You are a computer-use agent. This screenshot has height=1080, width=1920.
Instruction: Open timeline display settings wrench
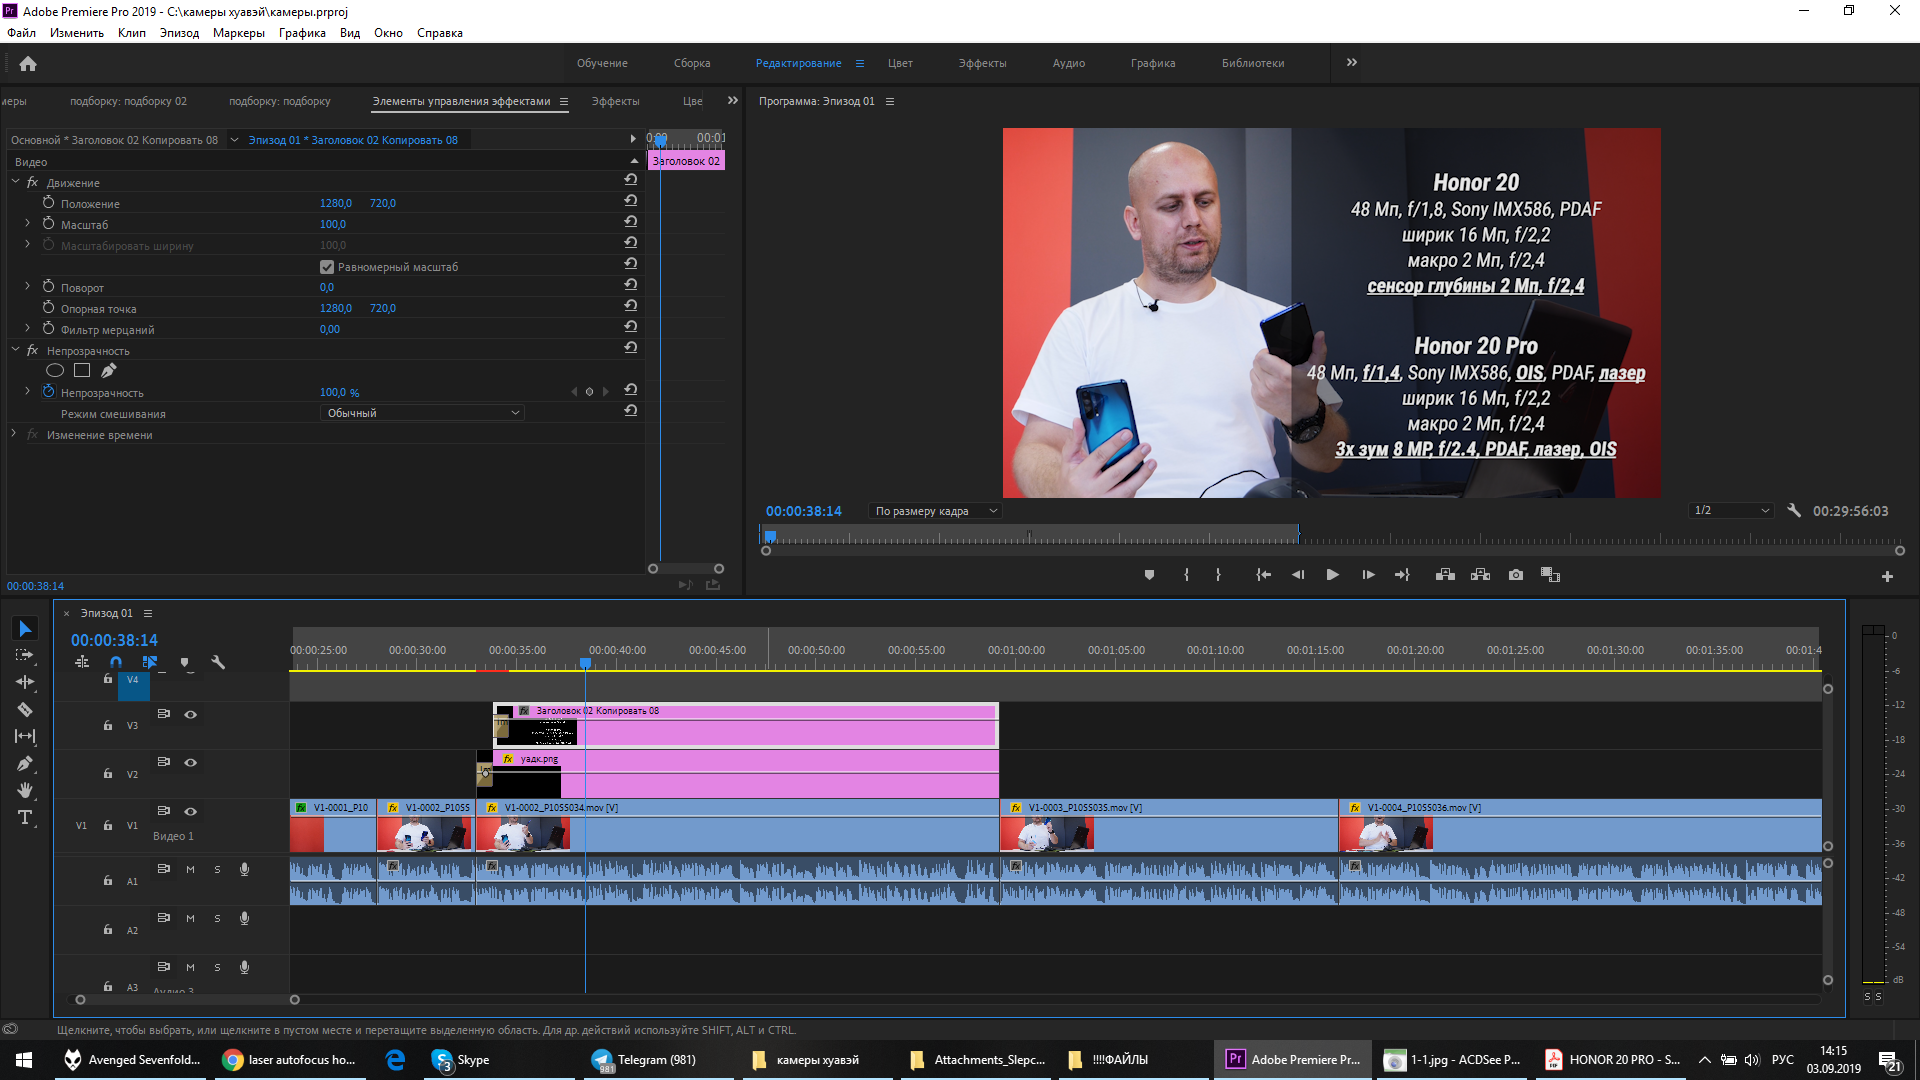[x=218, y=662]
